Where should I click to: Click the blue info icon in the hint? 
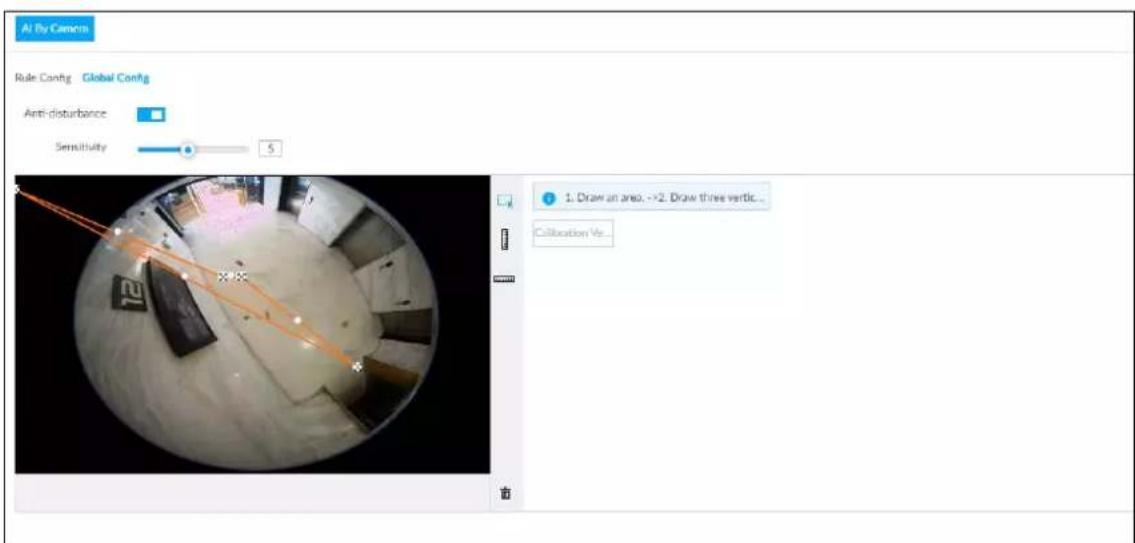tap(549, 198)
